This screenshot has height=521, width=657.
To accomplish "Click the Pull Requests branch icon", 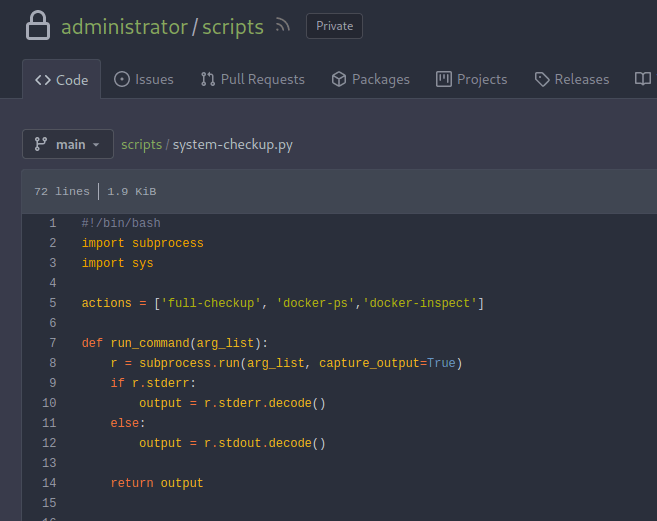I will pos(208,79).
